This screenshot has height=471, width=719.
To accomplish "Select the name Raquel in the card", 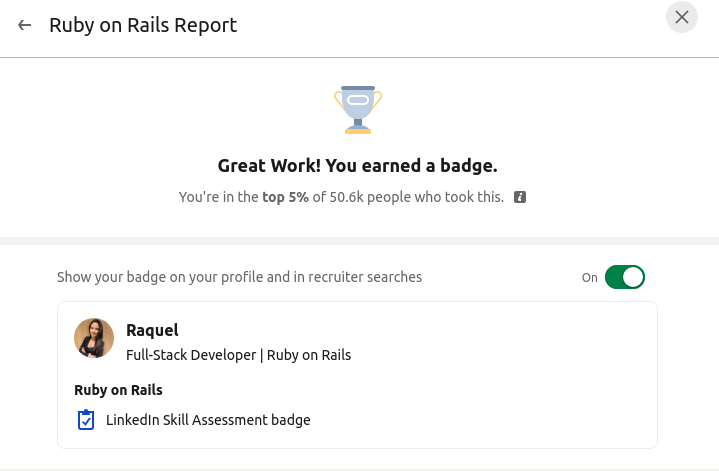I will click(x=152, y=330).
